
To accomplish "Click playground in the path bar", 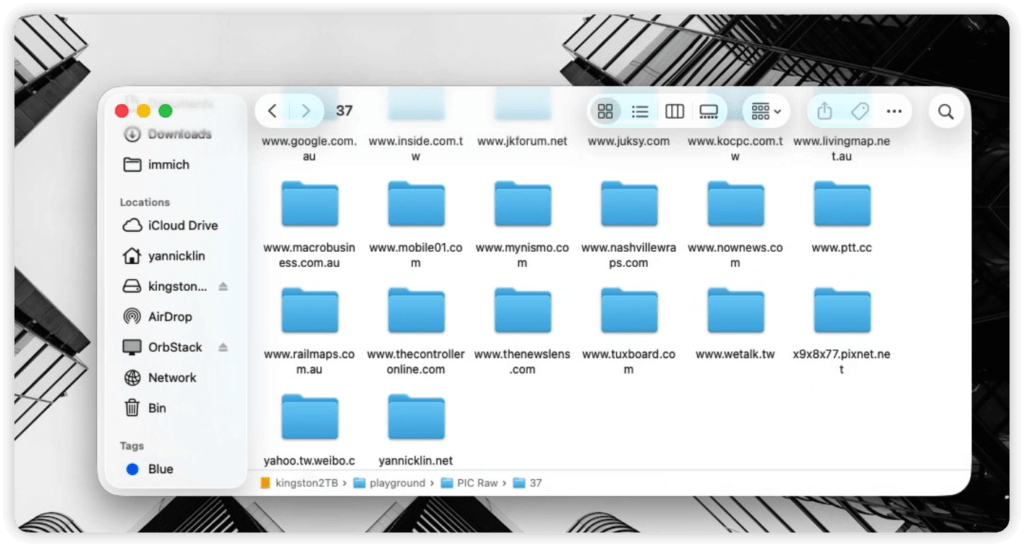I will pyautogui.click(x=390, y=483).
